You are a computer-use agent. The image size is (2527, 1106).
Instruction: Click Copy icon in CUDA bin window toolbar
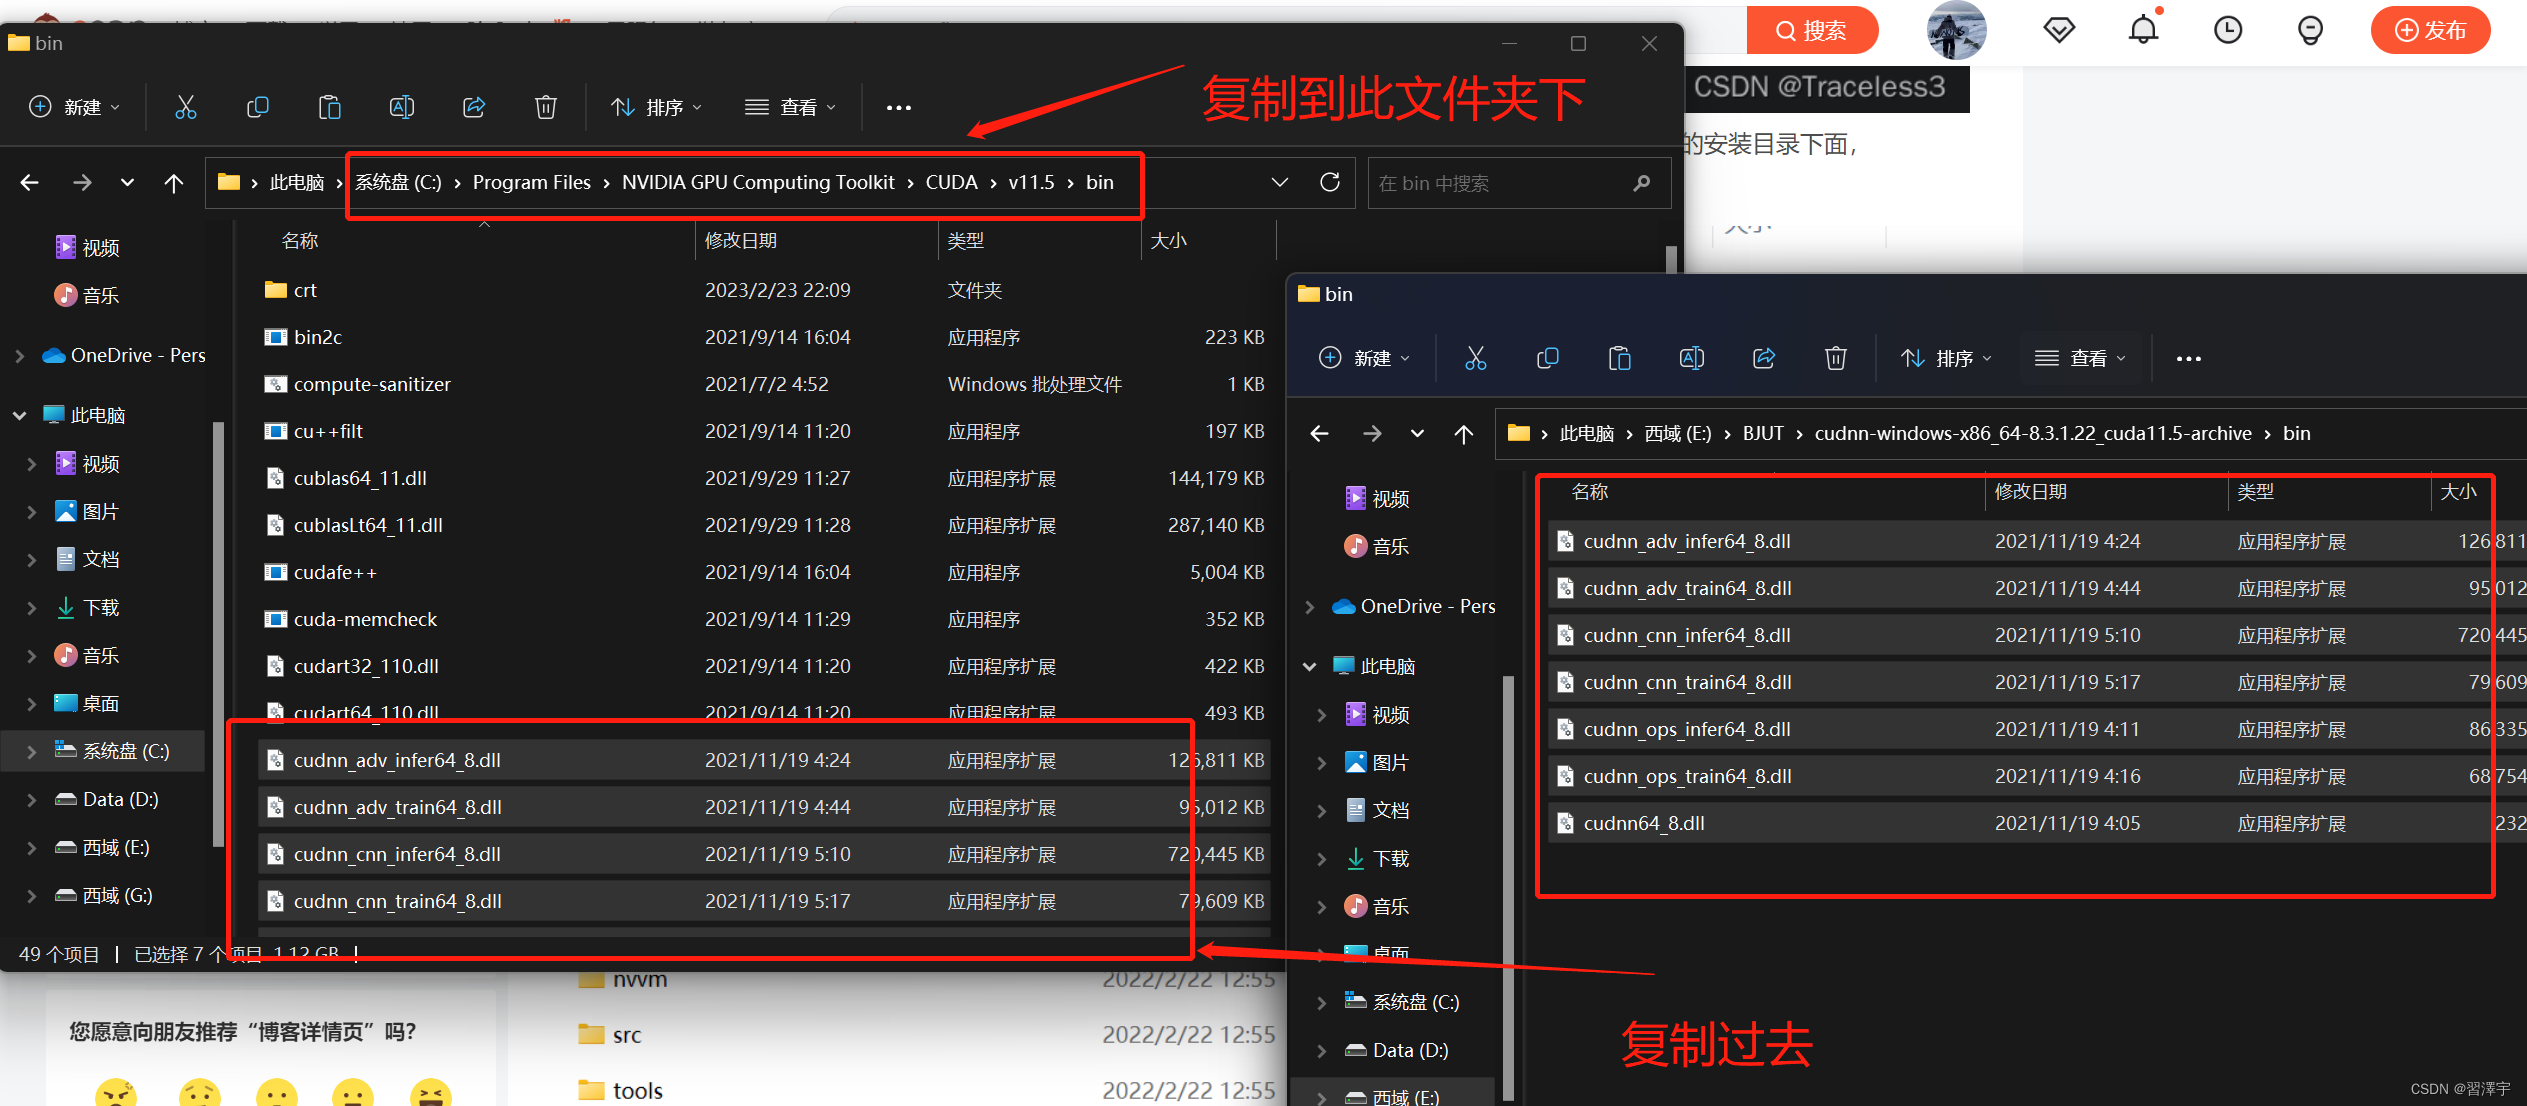point(258,107)
